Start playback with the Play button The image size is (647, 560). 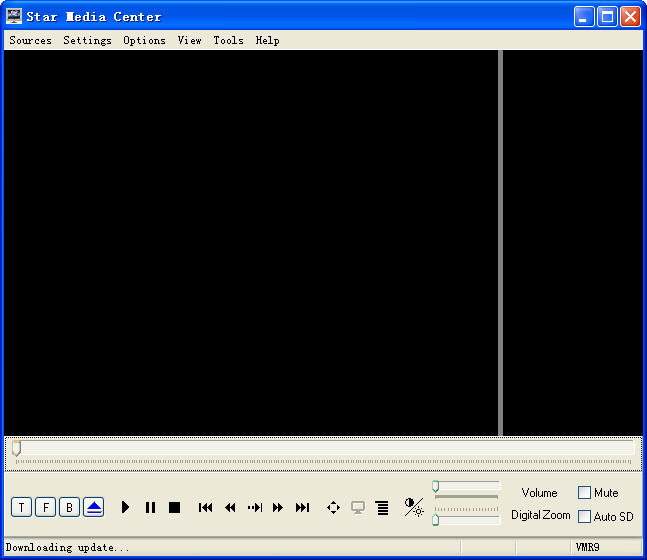[125, 507]
